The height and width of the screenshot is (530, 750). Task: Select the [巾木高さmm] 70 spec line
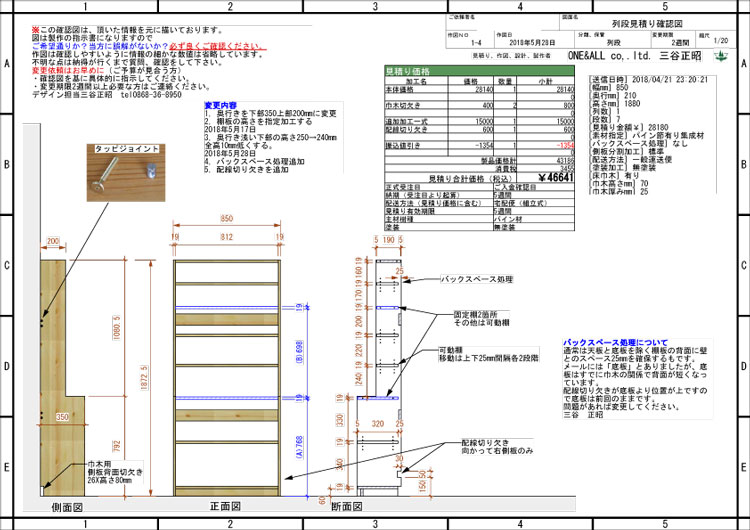619,183
